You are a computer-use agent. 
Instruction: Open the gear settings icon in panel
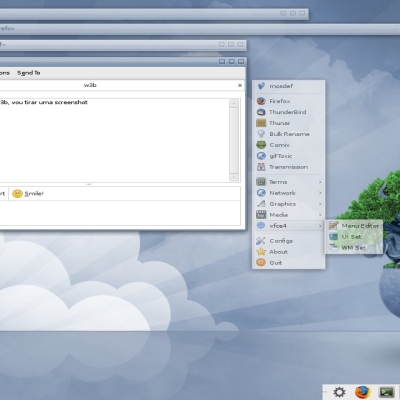pos(339,392)
